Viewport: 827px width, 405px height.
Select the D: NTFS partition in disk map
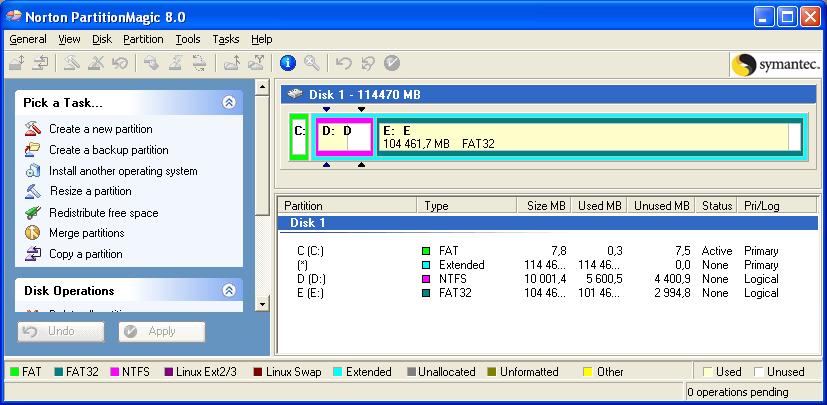(x=344, y=137)
